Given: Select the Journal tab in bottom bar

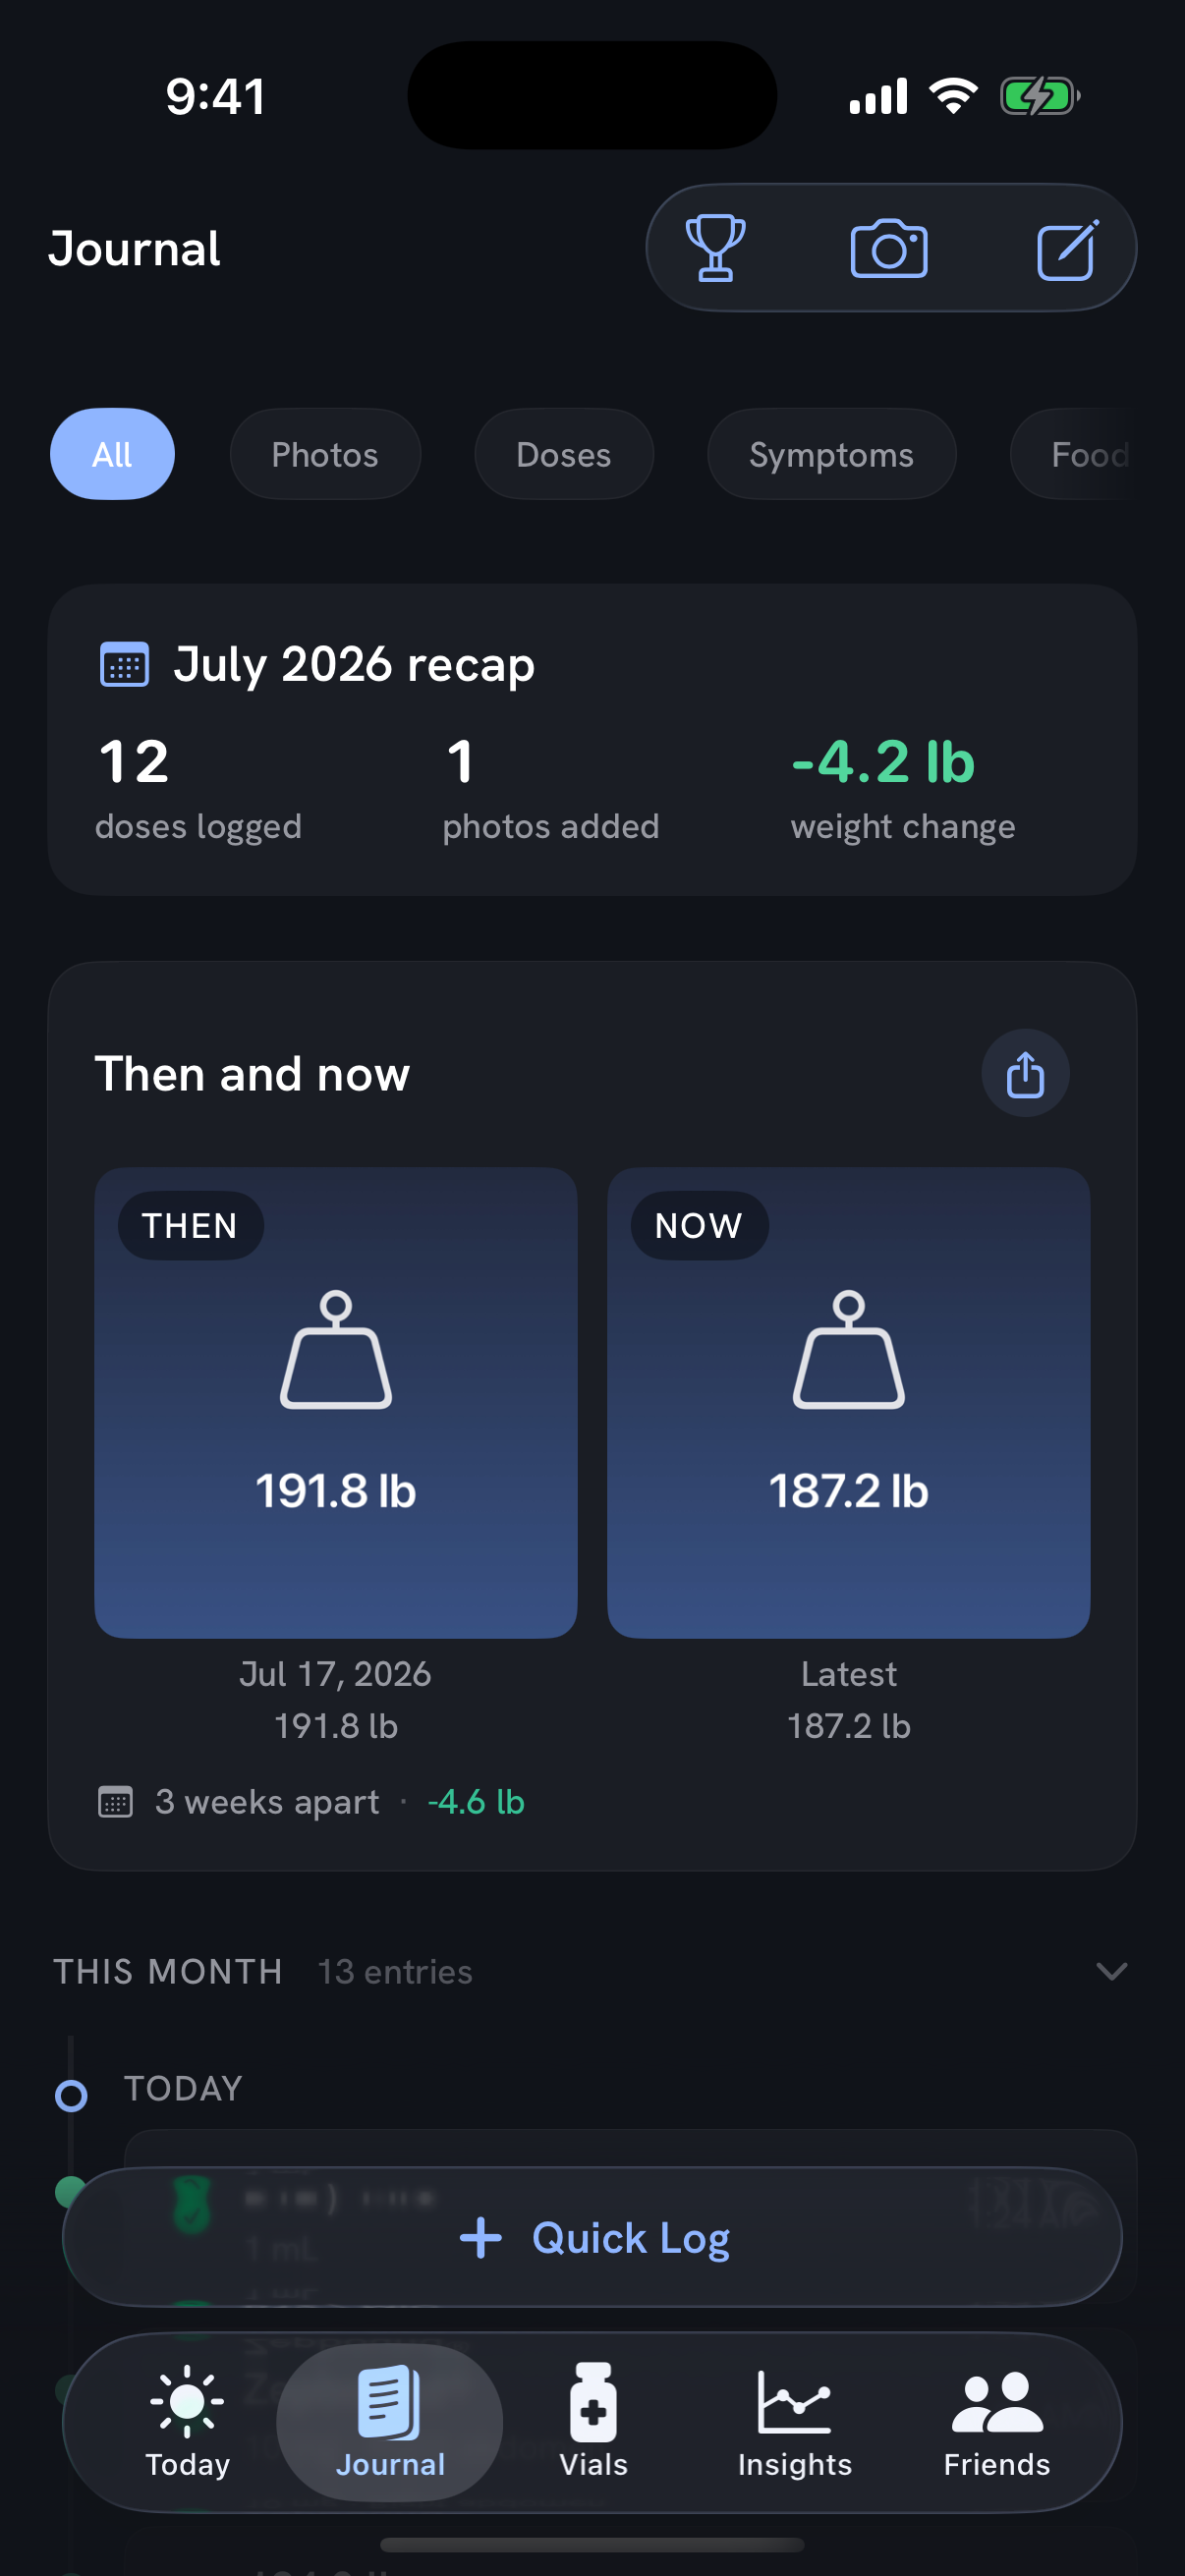Looking at the screenshot, I should 390,2421.
